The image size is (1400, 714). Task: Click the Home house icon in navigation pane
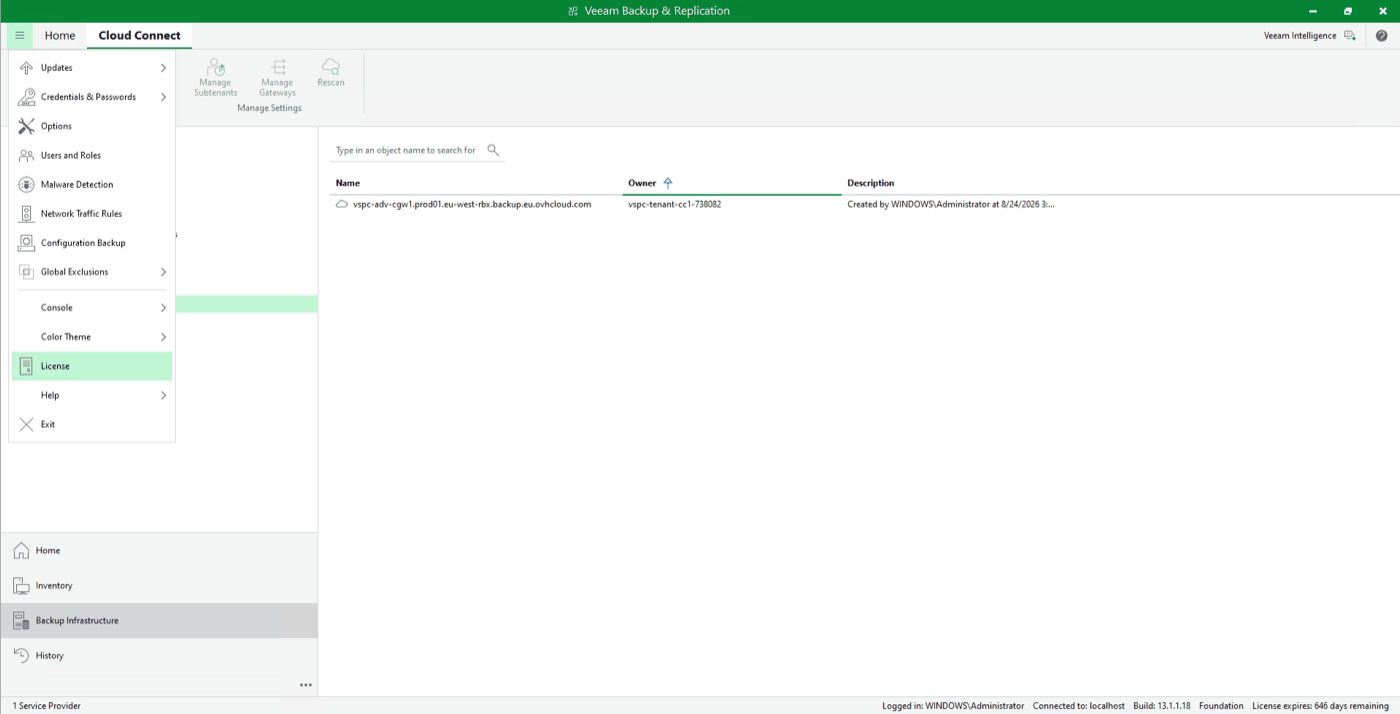tap(21, 551)
